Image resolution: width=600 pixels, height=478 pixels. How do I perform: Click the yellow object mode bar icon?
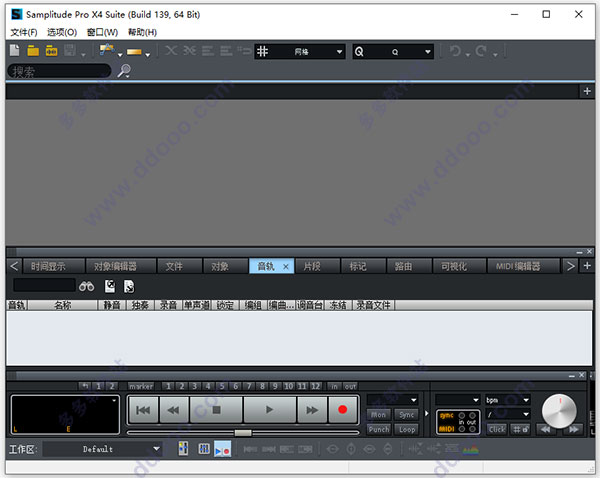tap(134, 52)
